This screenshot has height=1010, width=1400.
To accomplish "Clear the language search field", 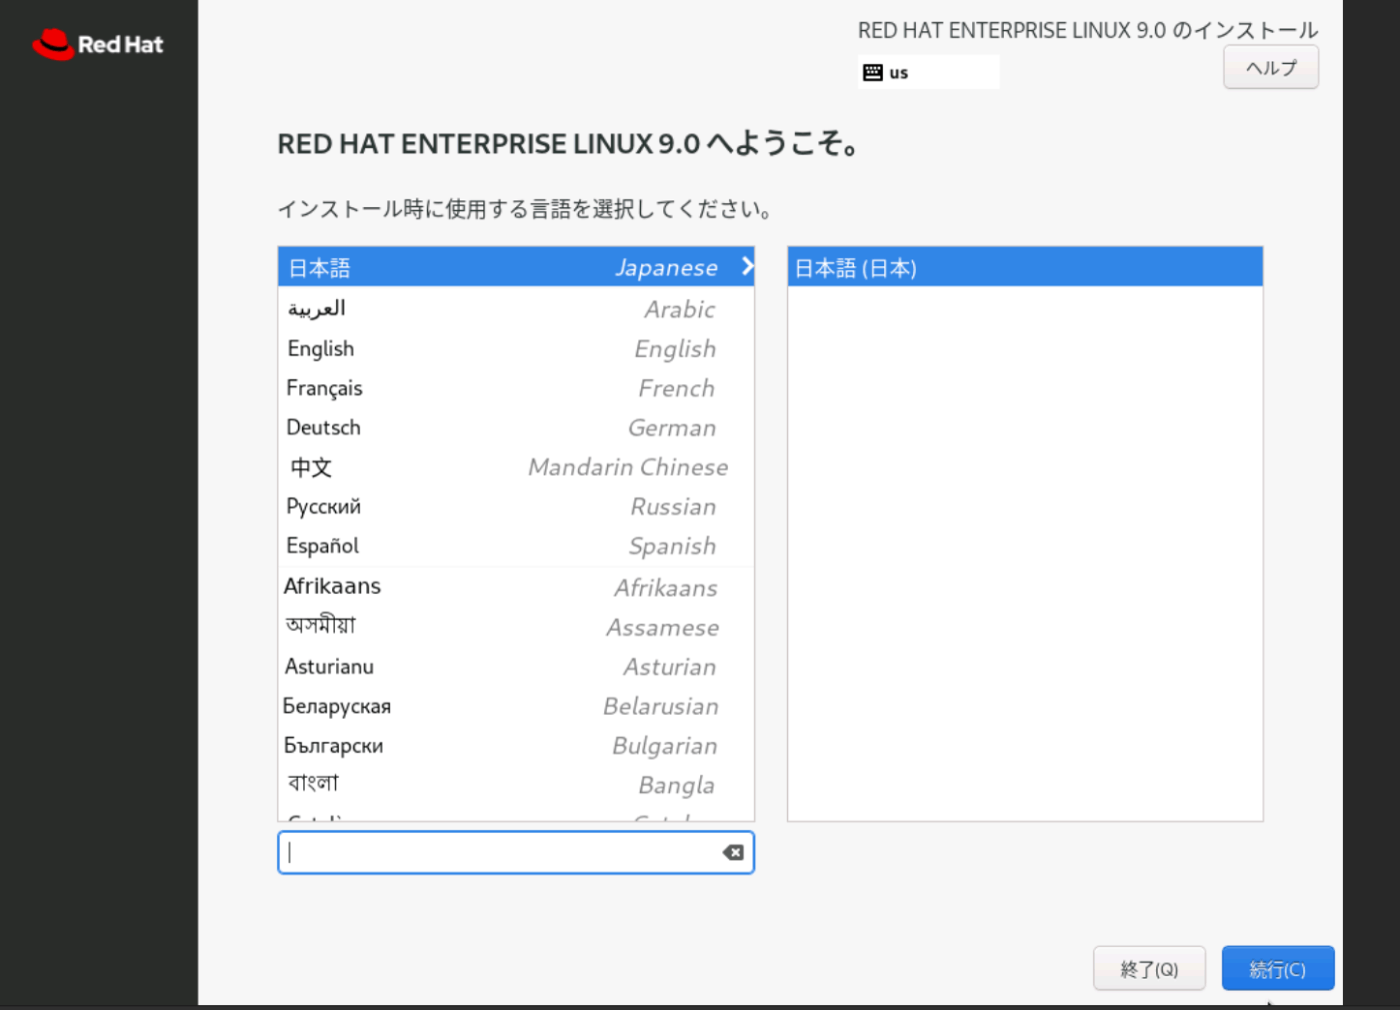I will pyautogui.click(x=733, y=852).
